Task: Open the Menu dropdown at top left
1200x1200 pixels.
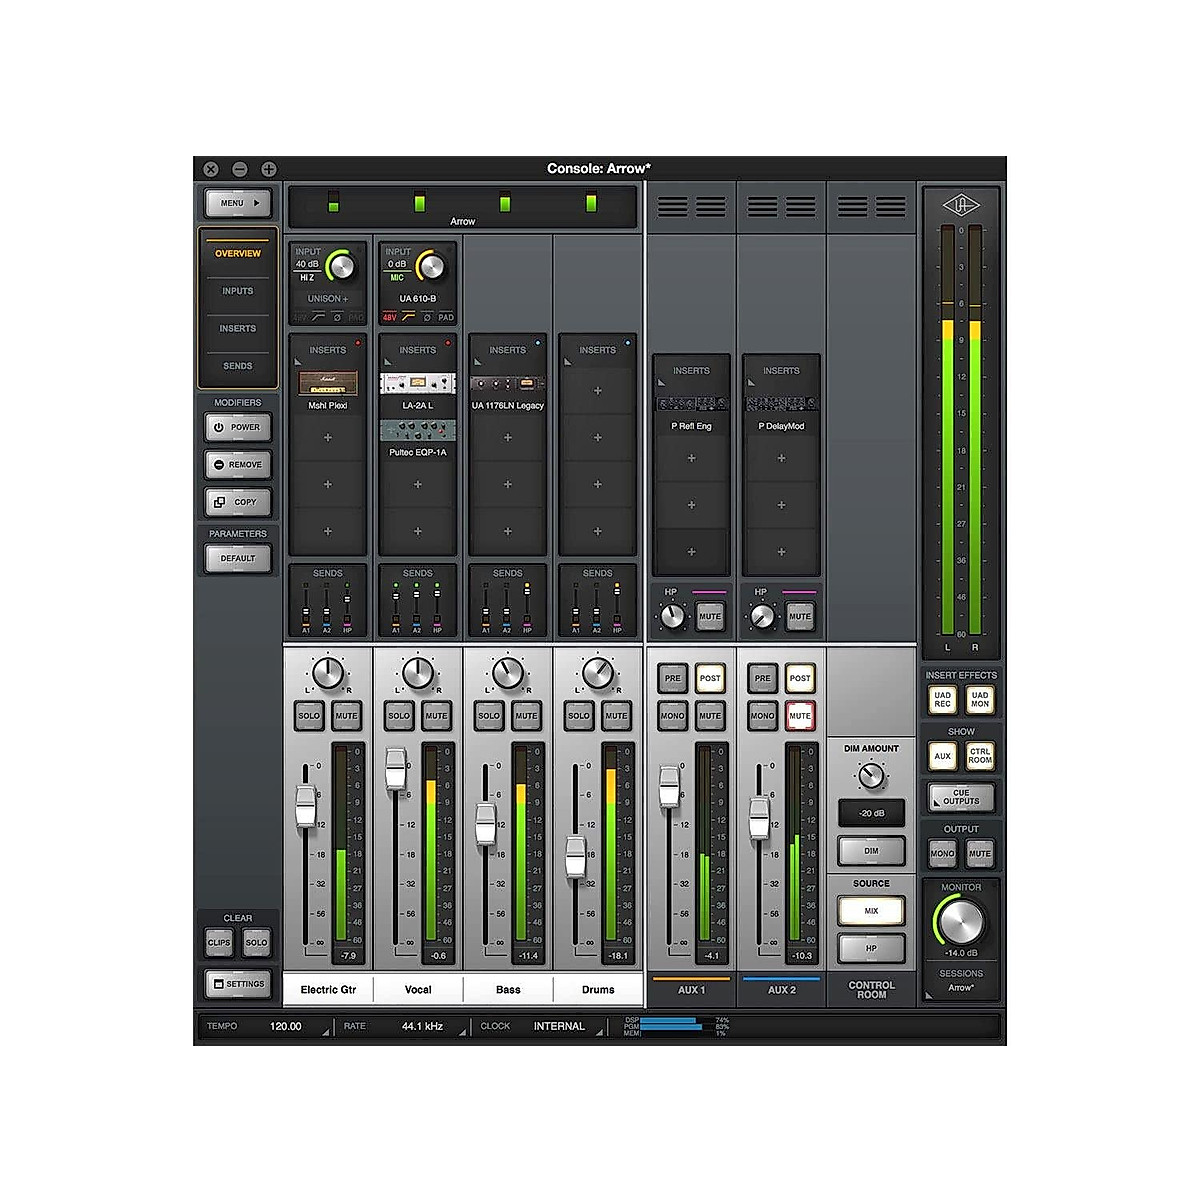Action: pyautogui.click(x=236, y=202)
